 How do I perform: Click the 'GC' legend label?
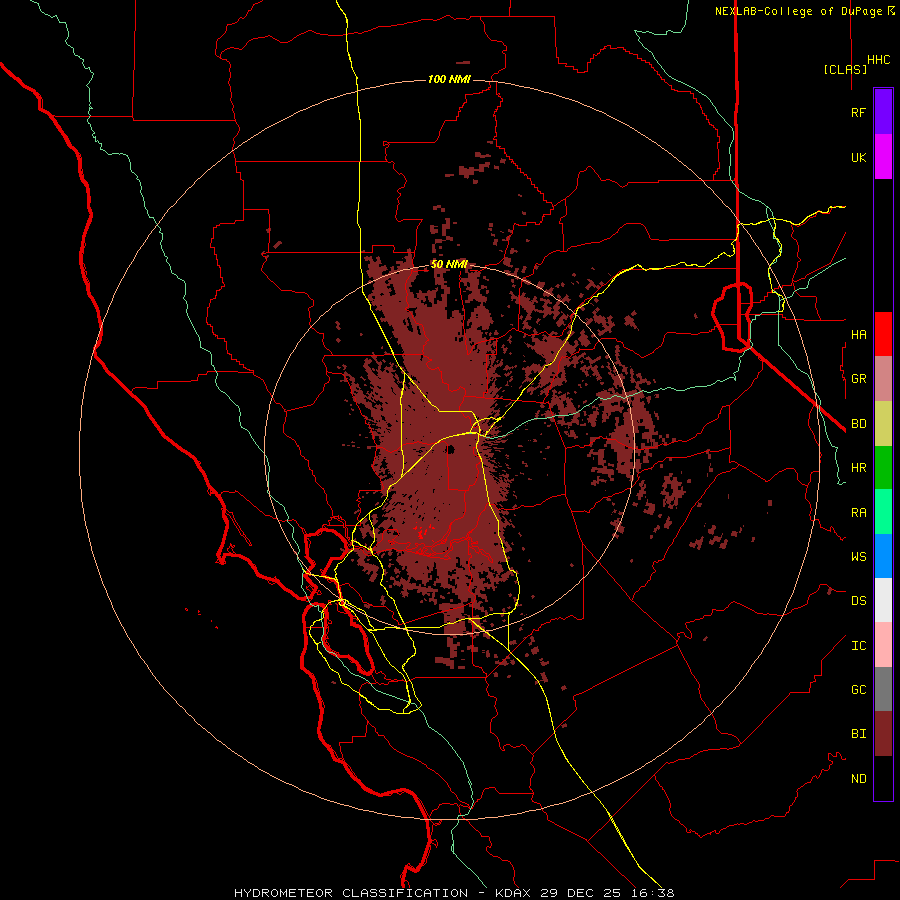pos(858,690)
